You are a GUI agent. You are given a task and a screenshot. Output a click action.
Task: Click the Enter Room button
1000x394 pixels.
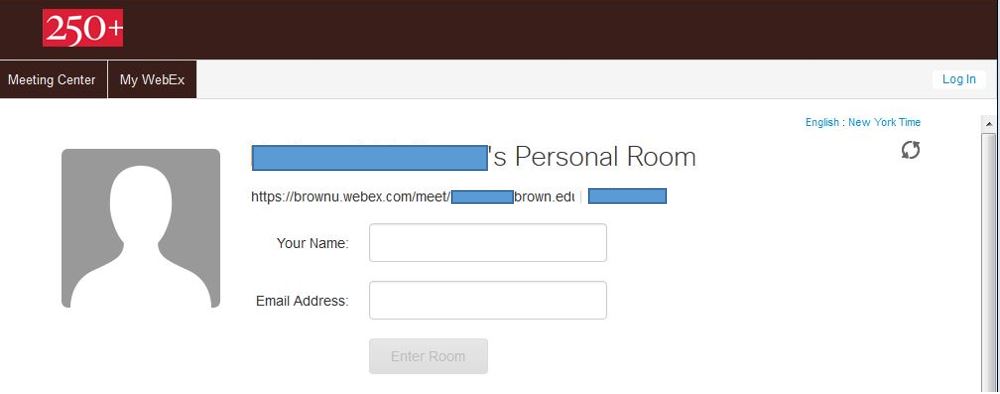[x=429, y=356]
